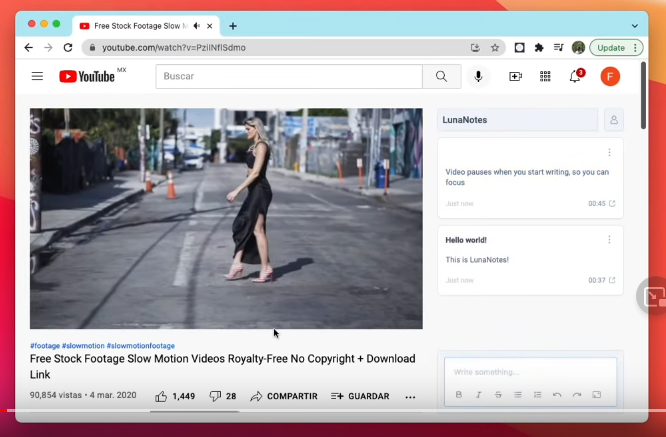This screenshot has height=437, width=666.
Task: Jump to the 00:37 note timestamp
Action: (x=601, y=280)
